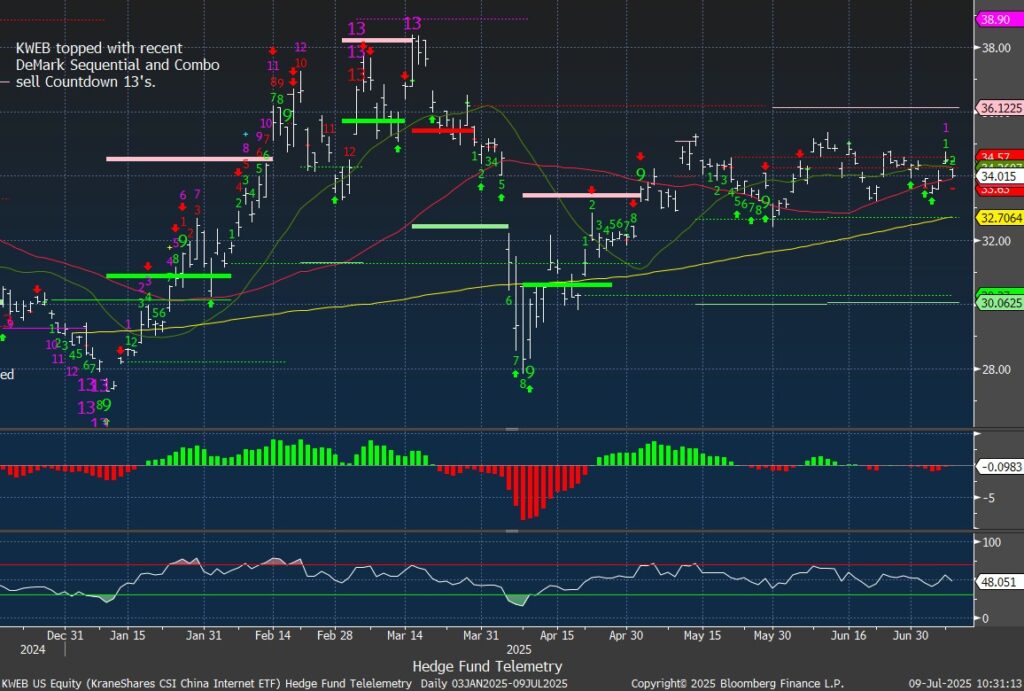The width and height of the screenshot is (1024, 691).
Task: Select the 48.051 oscillator value tag
Action: click(999, 582)
